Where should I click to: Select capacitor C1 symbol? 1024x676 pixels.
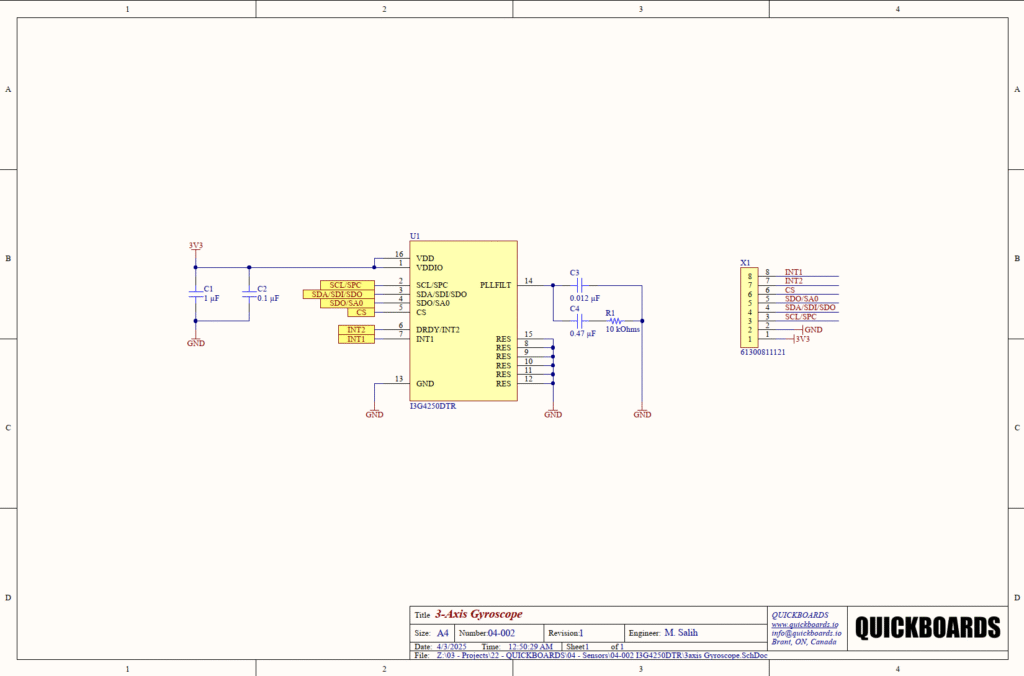pos(195,294)
